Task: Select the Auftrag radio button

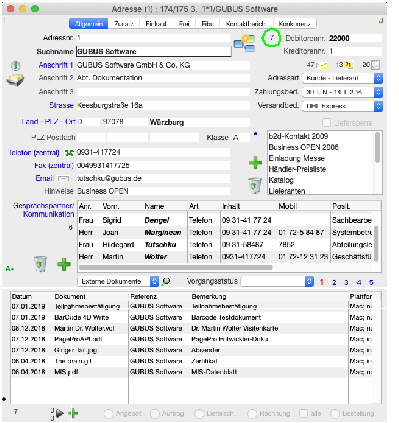Action: point(155,414)
